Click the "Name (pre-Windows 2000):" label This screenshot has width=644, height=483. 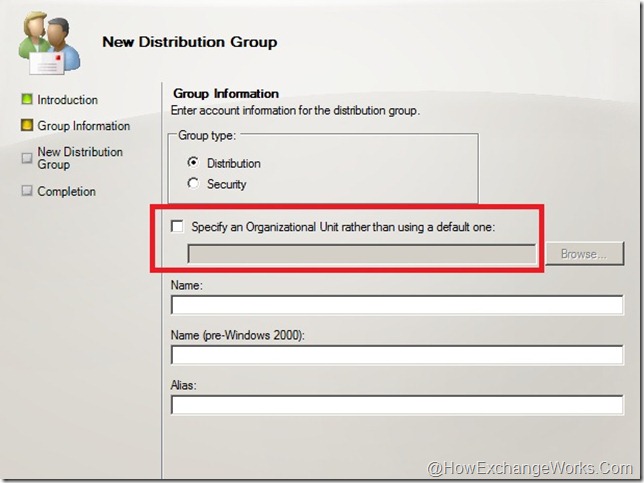[x=237, y=336]
